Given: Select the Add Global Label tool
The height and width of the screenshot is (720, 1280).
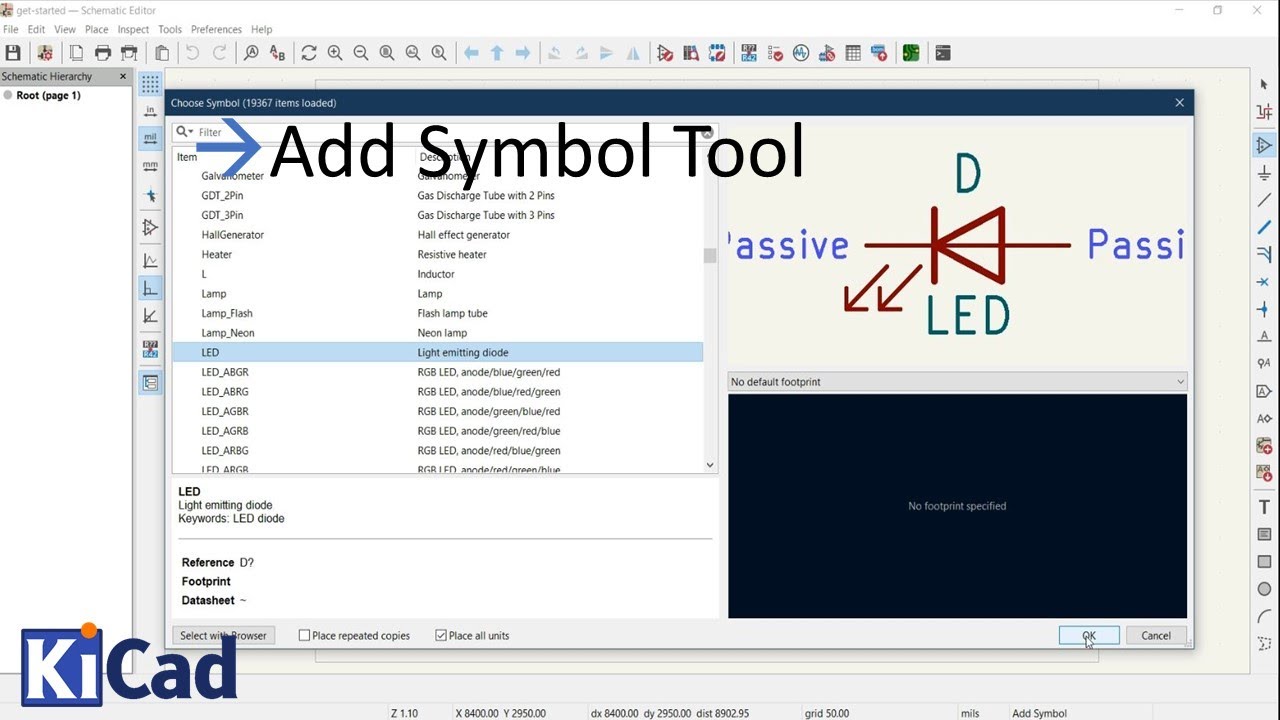Looking at the screenshot, I should pos(1264,391).
